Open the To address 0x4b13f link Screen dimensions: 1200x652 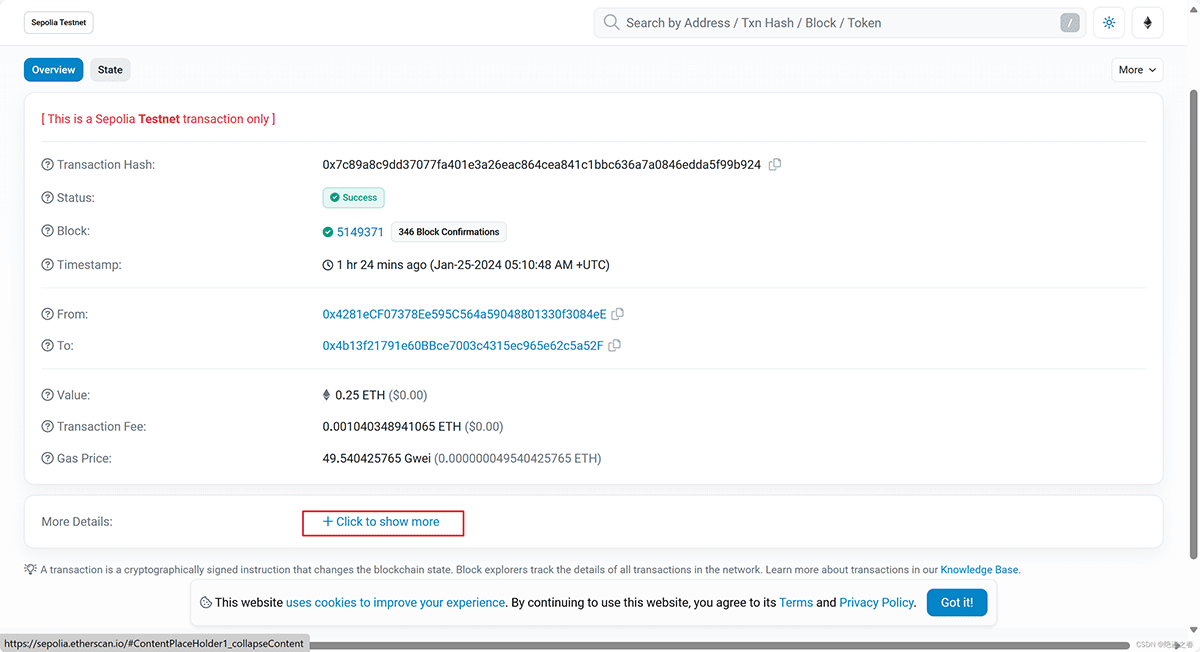(x=462, y=345)
